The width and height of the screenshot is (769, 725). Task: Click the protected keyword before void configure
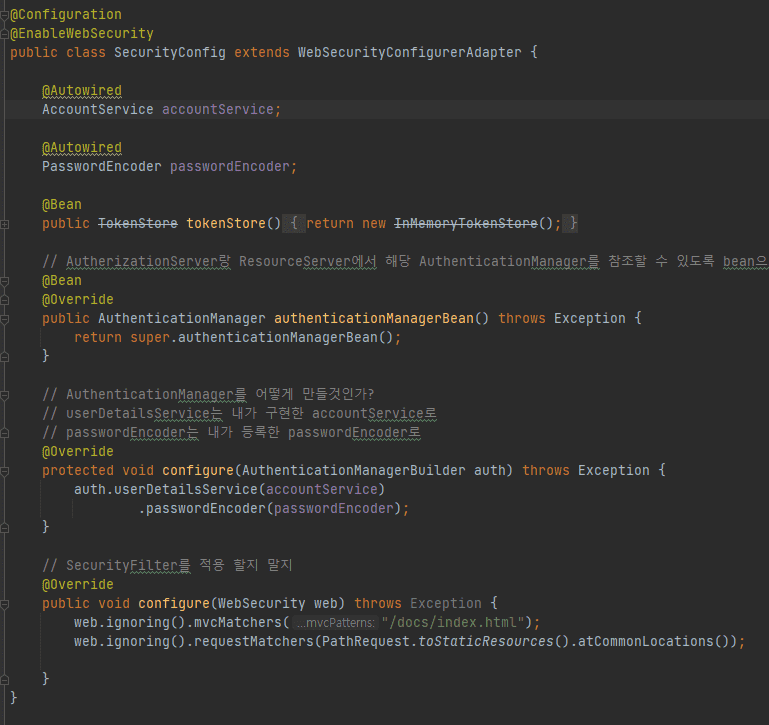(78, 470)
